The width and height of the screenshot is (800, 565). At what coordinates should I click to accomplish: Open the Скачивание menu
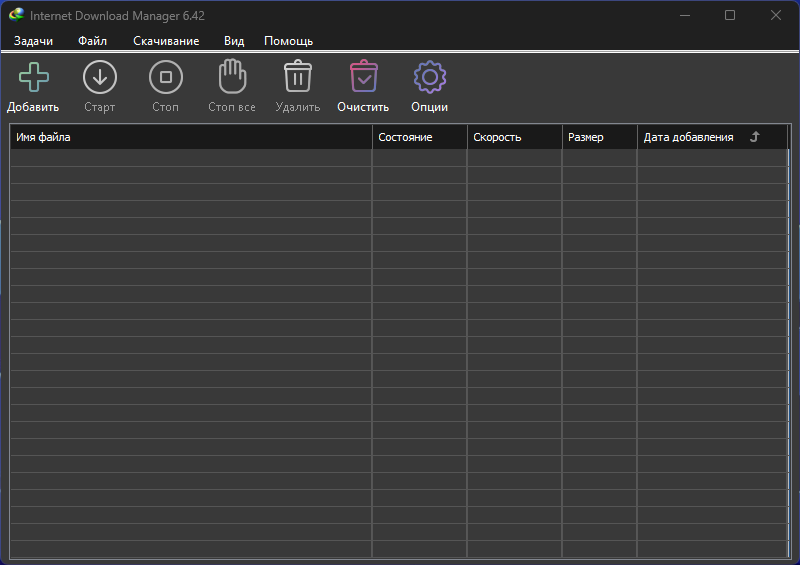pyautogui.click(x=166, y=41)
